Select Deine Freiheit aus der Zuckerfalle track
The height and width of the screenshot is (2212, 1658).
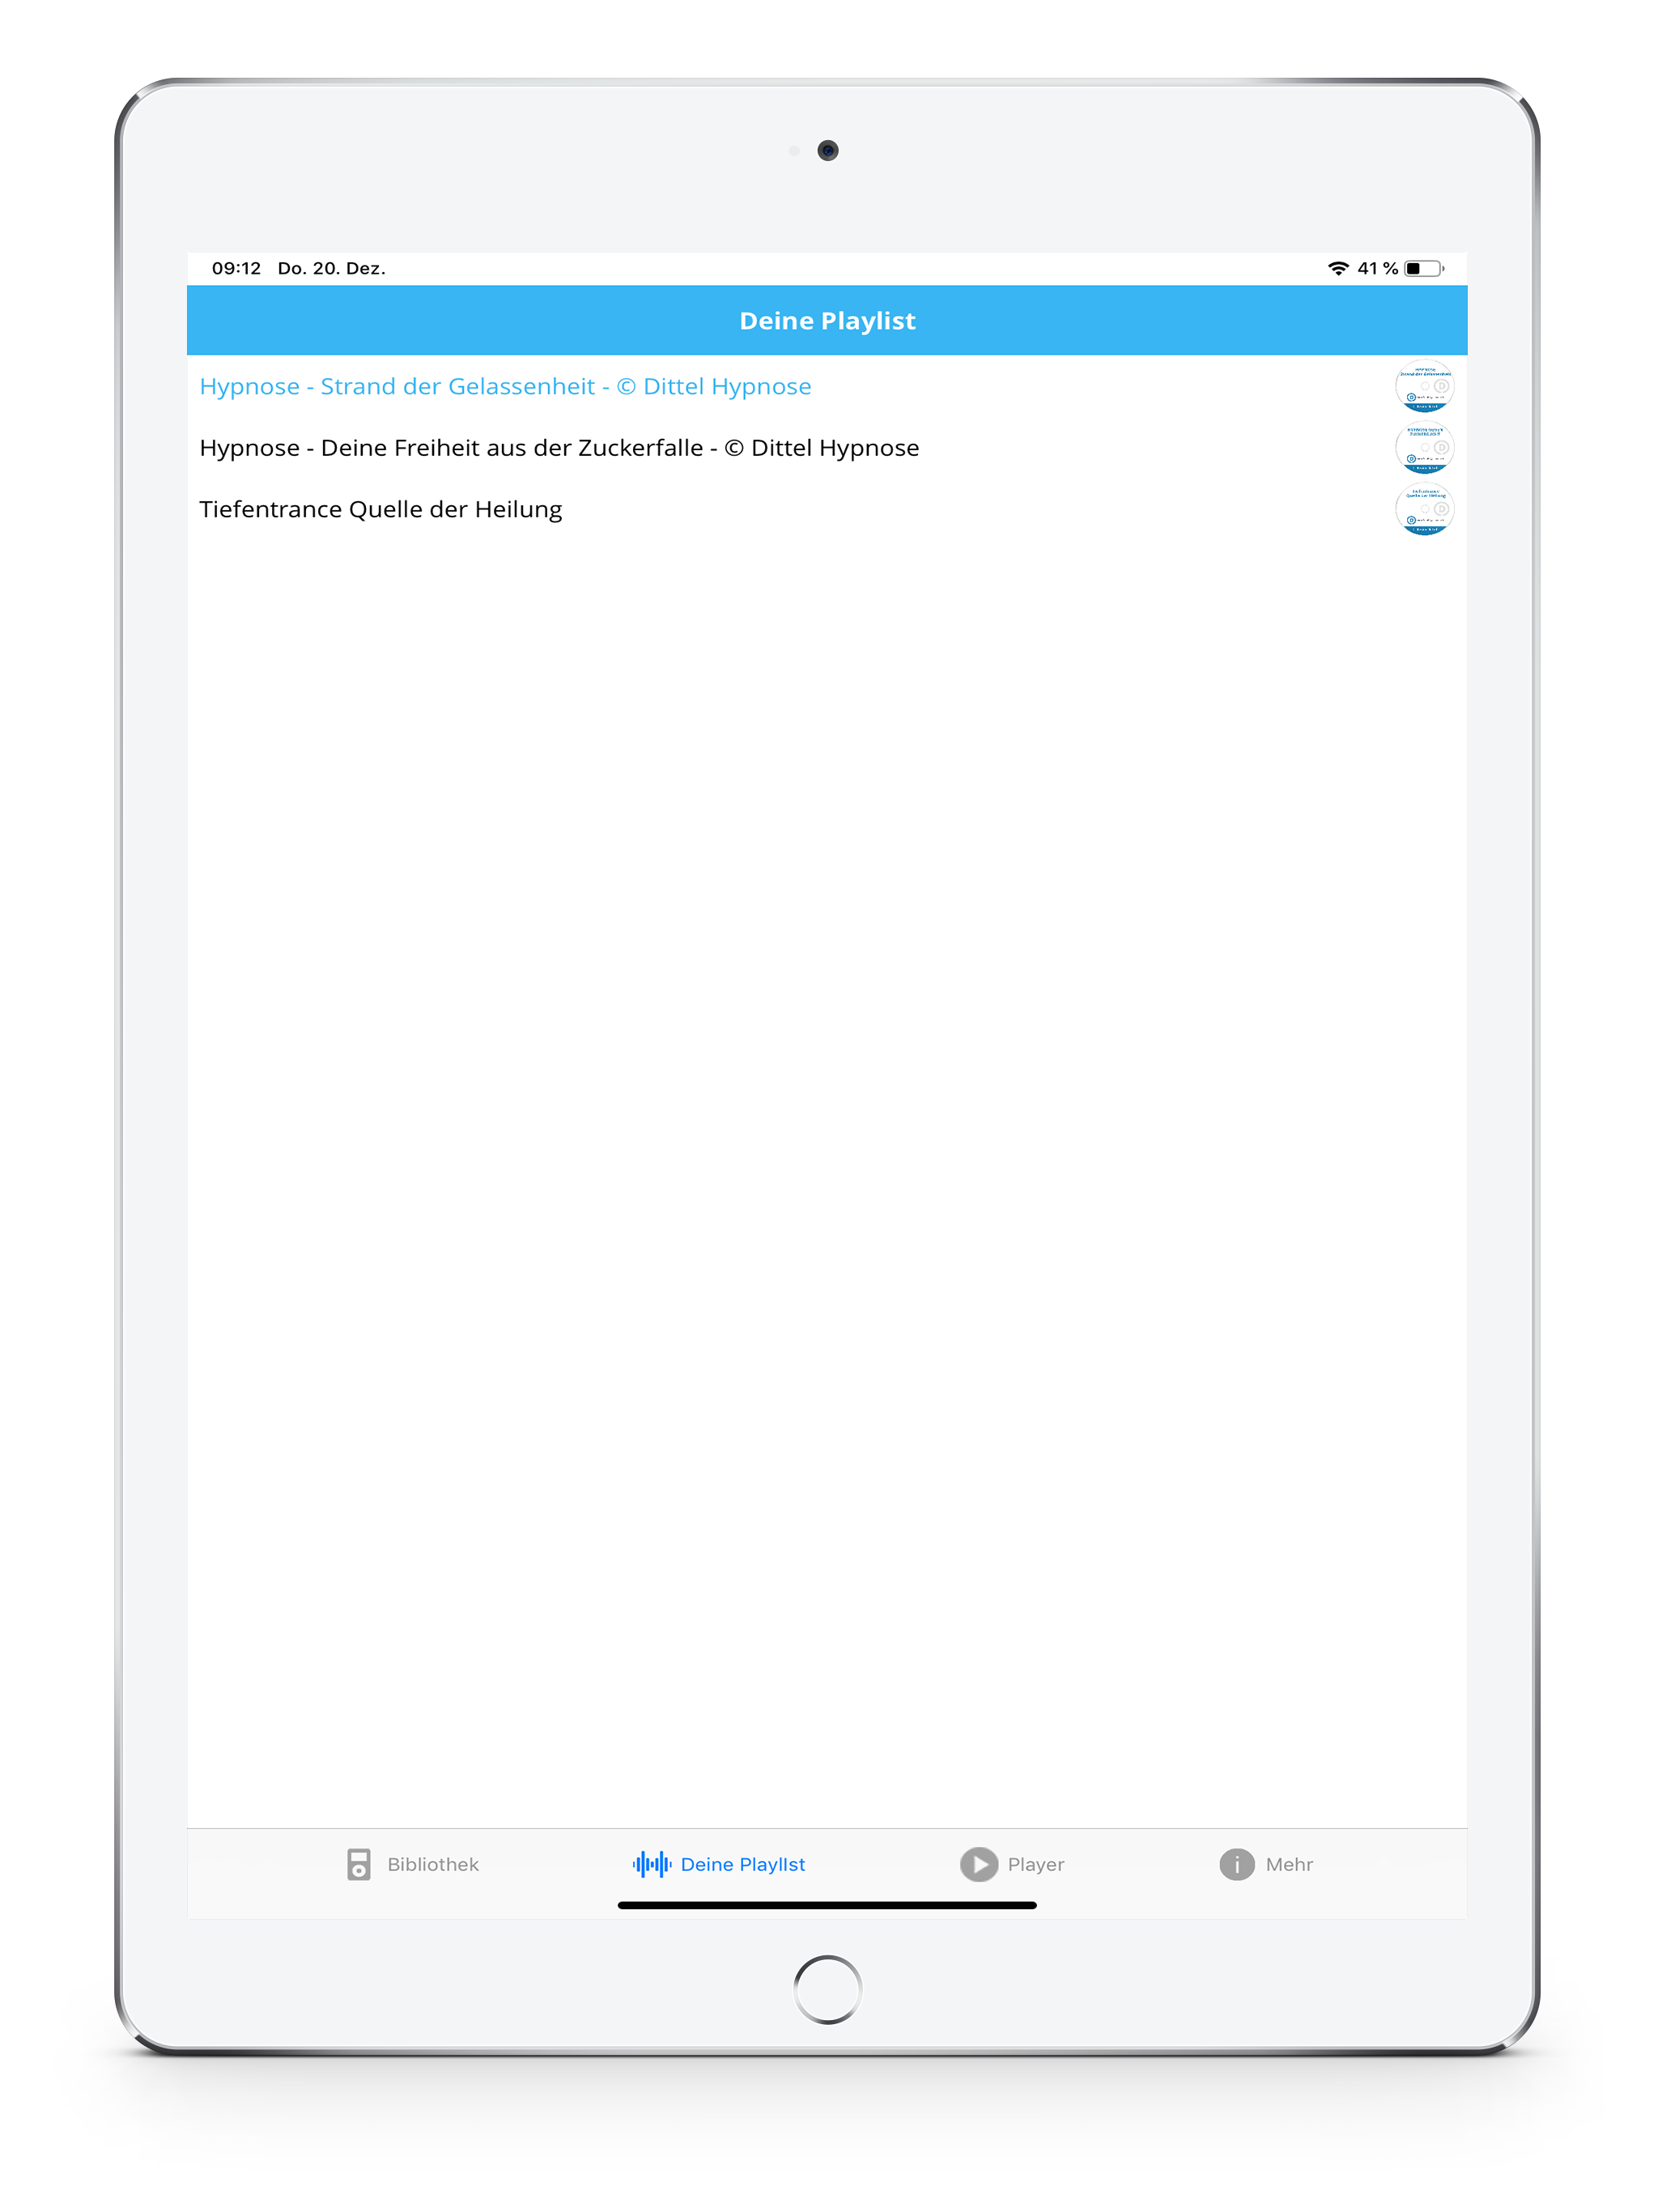click(x=559, y=448)
